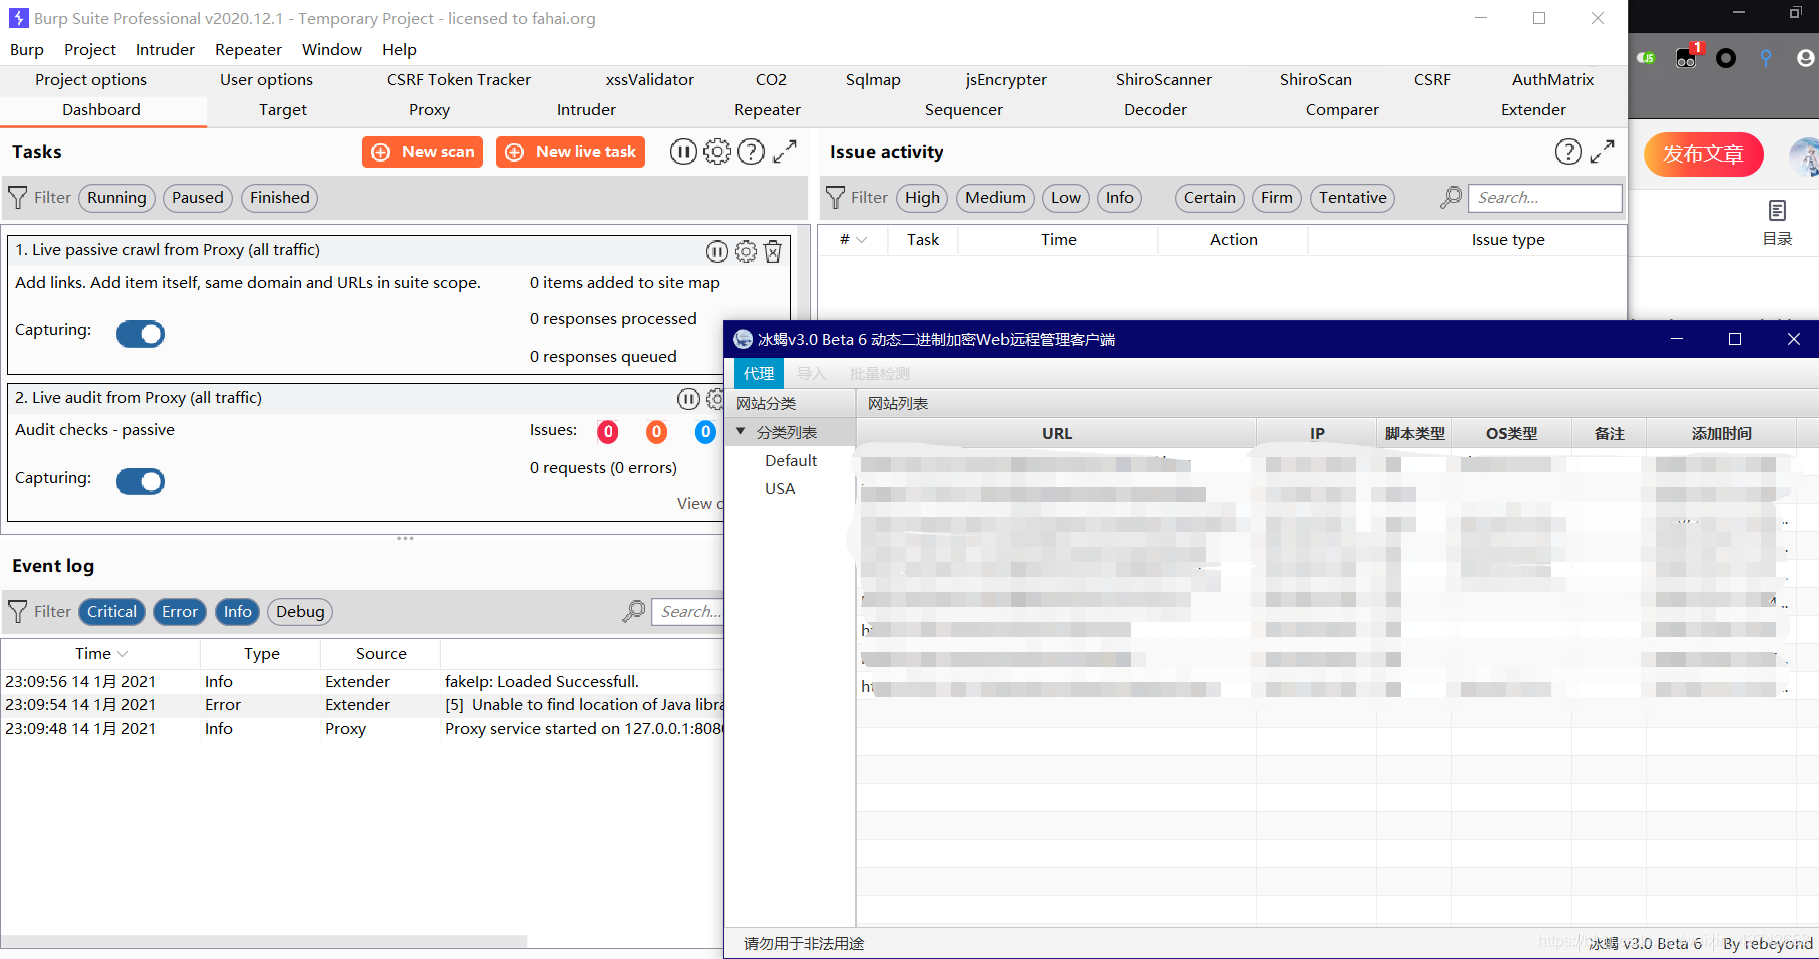Open issue number column sort arrow

861,240
